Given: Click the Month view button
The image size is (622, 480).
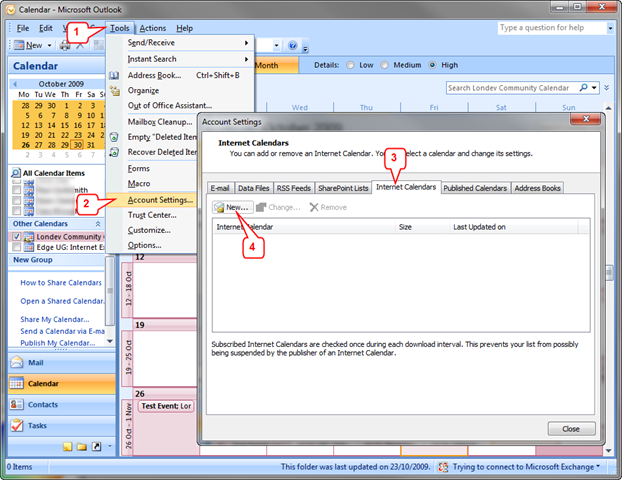Looking at the screenshot, I should click(x=276, y=65).
